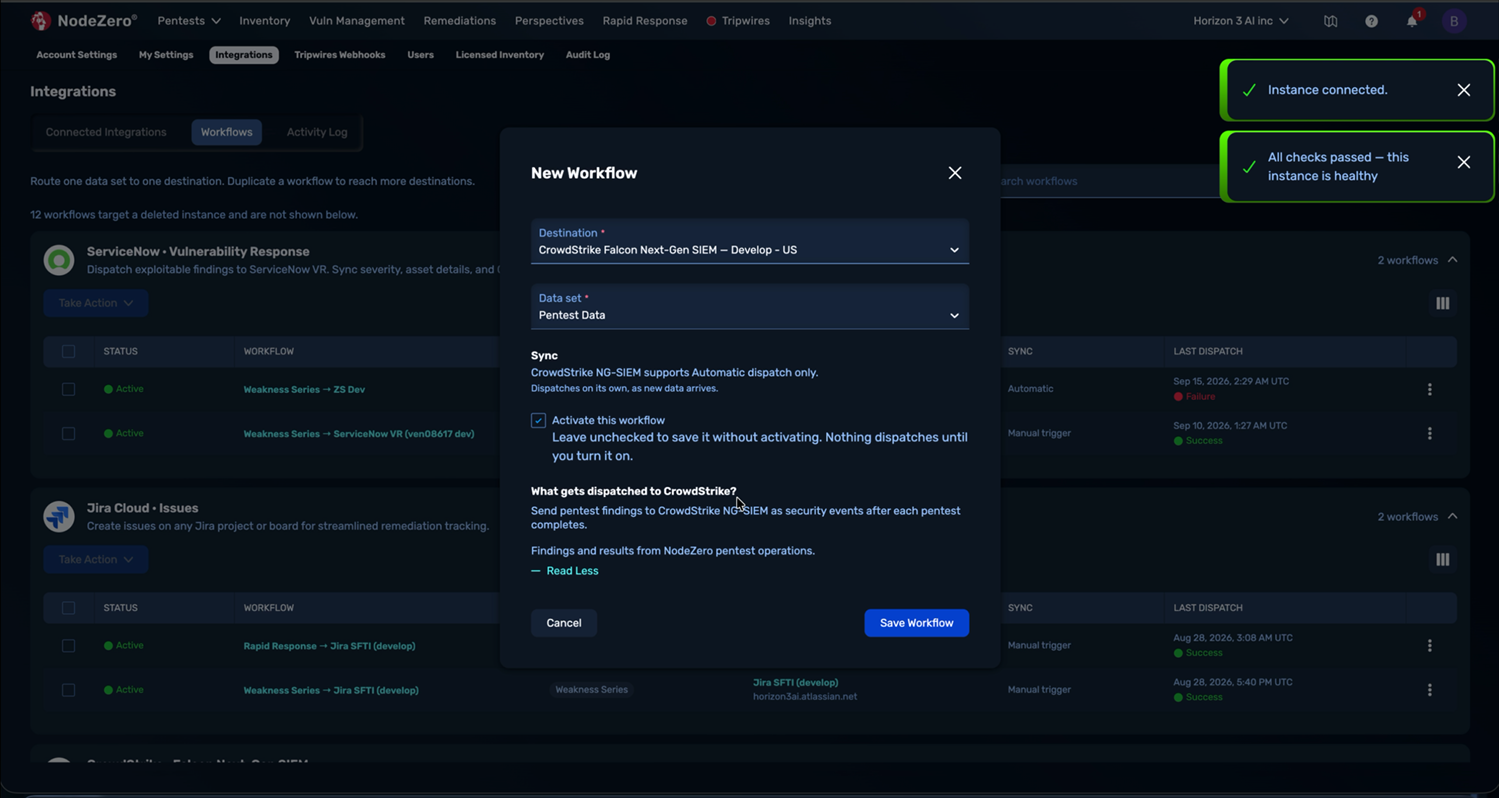Switch to Activity Log tab
1499x798 pixels.
coord(317,132)
